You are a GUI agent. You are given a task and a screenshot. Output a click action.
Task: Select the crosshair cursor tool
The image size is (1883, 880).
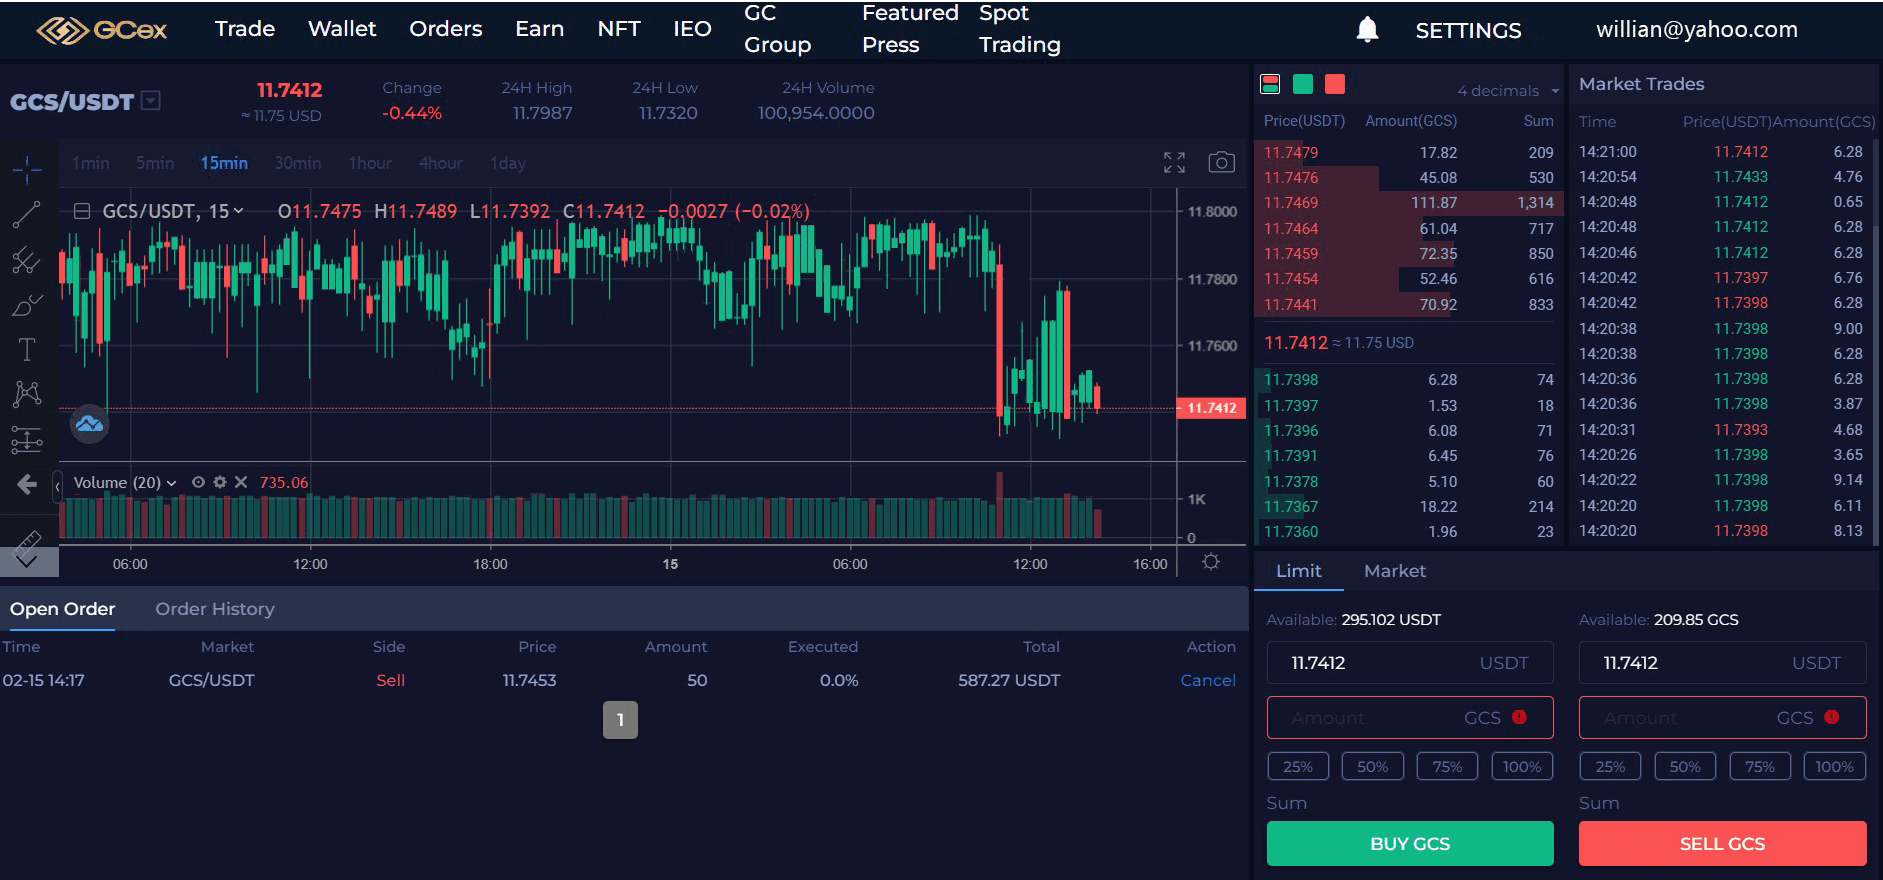coord(27,169)
